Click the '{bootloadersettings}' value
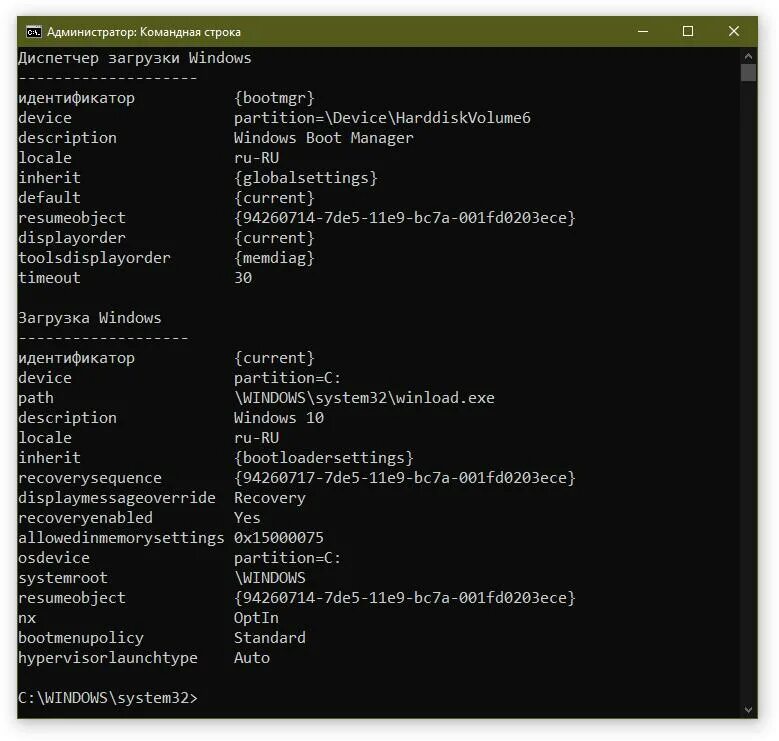This screenshot has height=741, width=779. (323, 458)
